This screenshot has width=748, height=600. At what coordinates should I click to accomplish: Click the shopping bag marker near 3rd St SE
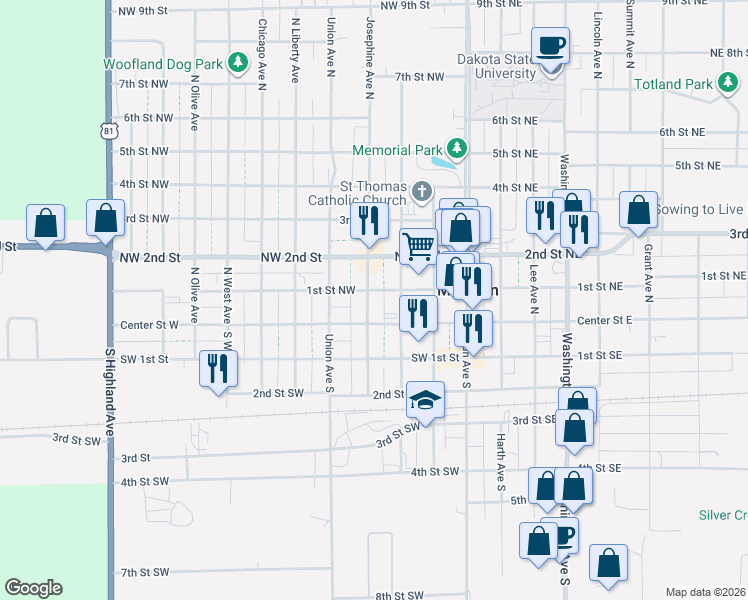click(574, 427)
